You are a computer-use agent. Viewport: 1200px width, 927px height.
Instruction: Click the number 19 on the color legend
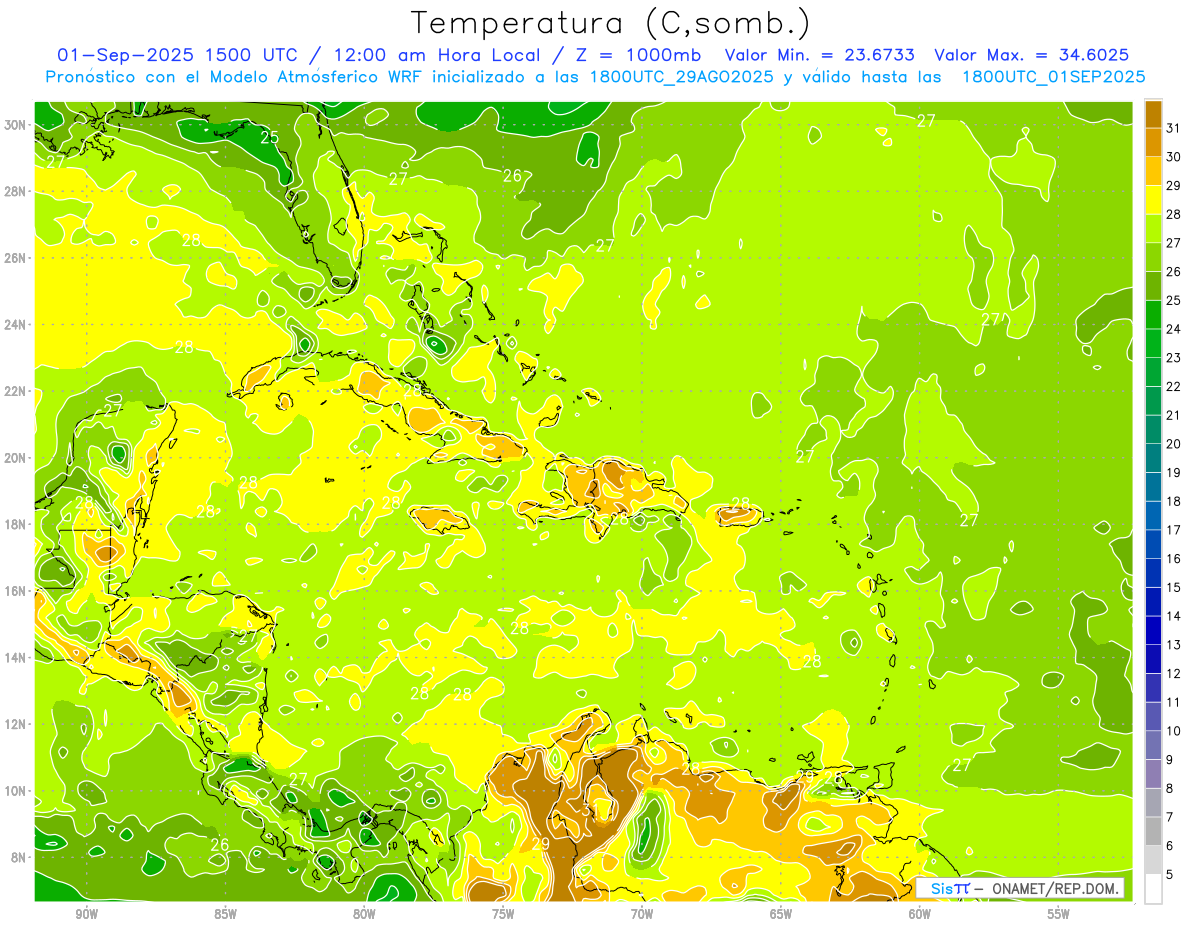[x=1174, y=473]
